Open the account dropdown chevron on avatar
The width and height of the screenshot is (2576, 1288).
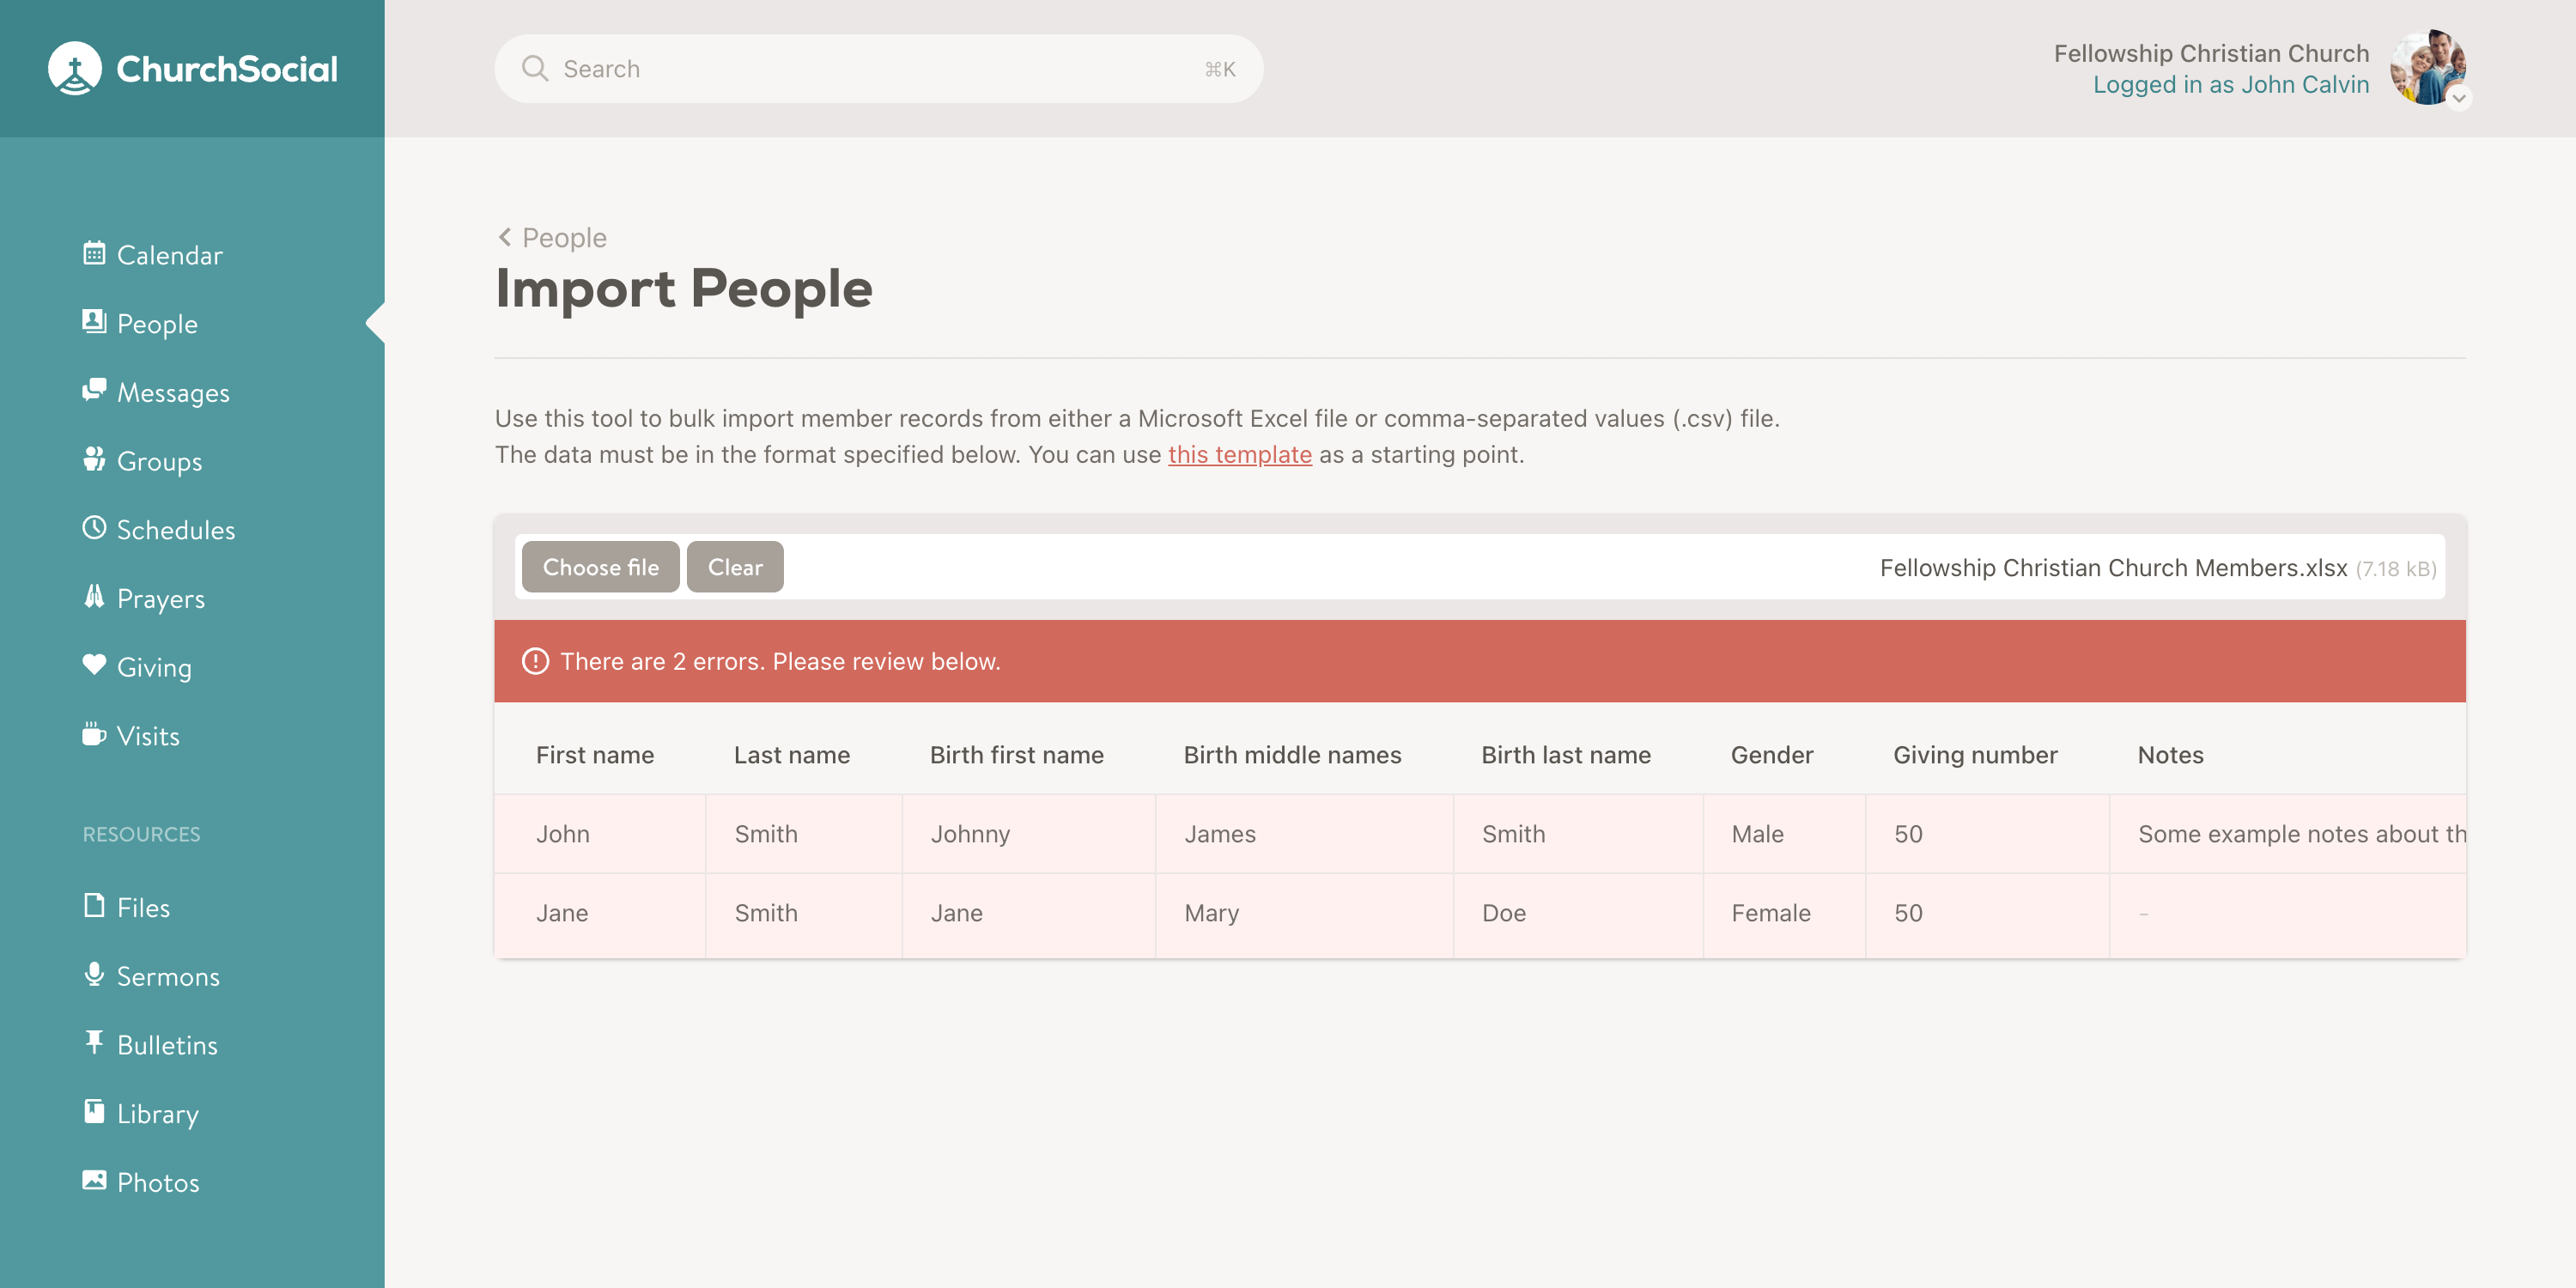(x=2459, y=98)
